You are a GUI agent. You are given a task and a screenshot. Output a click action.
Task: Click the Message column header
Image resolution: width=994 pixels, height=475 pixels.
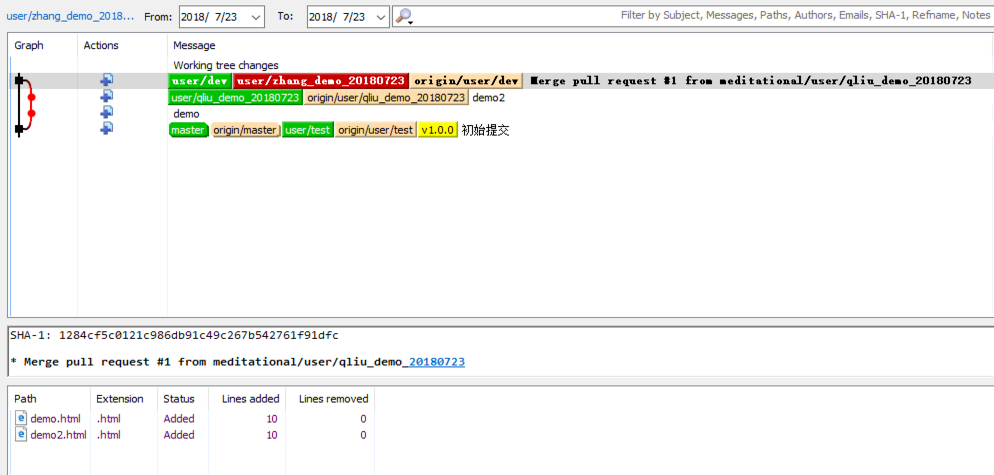point(194,45)
